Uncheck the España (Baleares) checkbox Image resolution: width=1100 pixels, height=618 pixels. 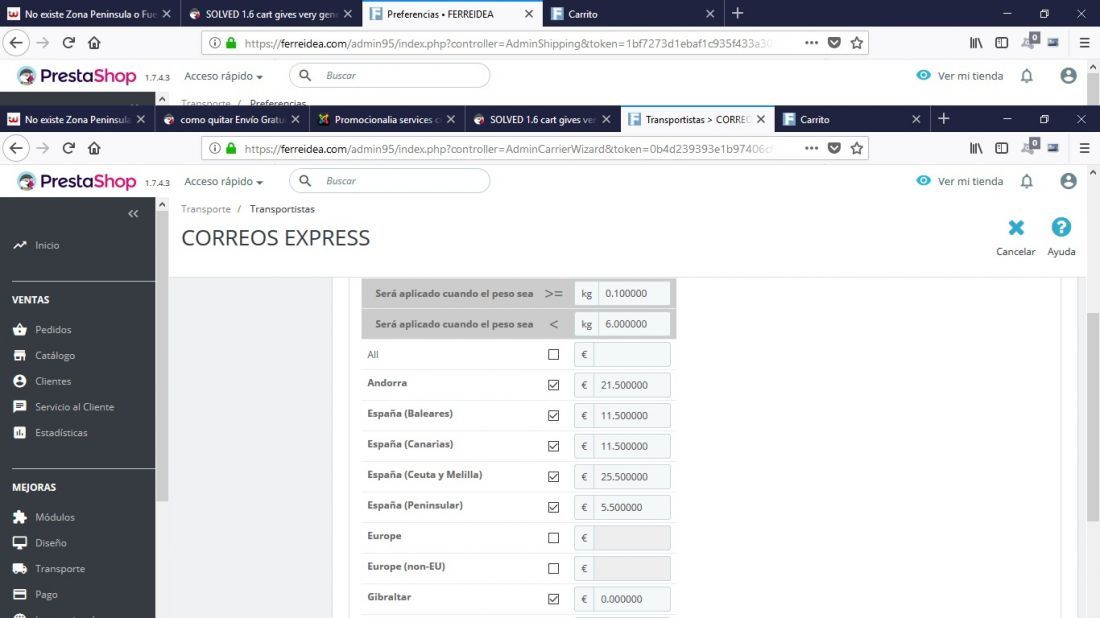[x=554, y=415]
